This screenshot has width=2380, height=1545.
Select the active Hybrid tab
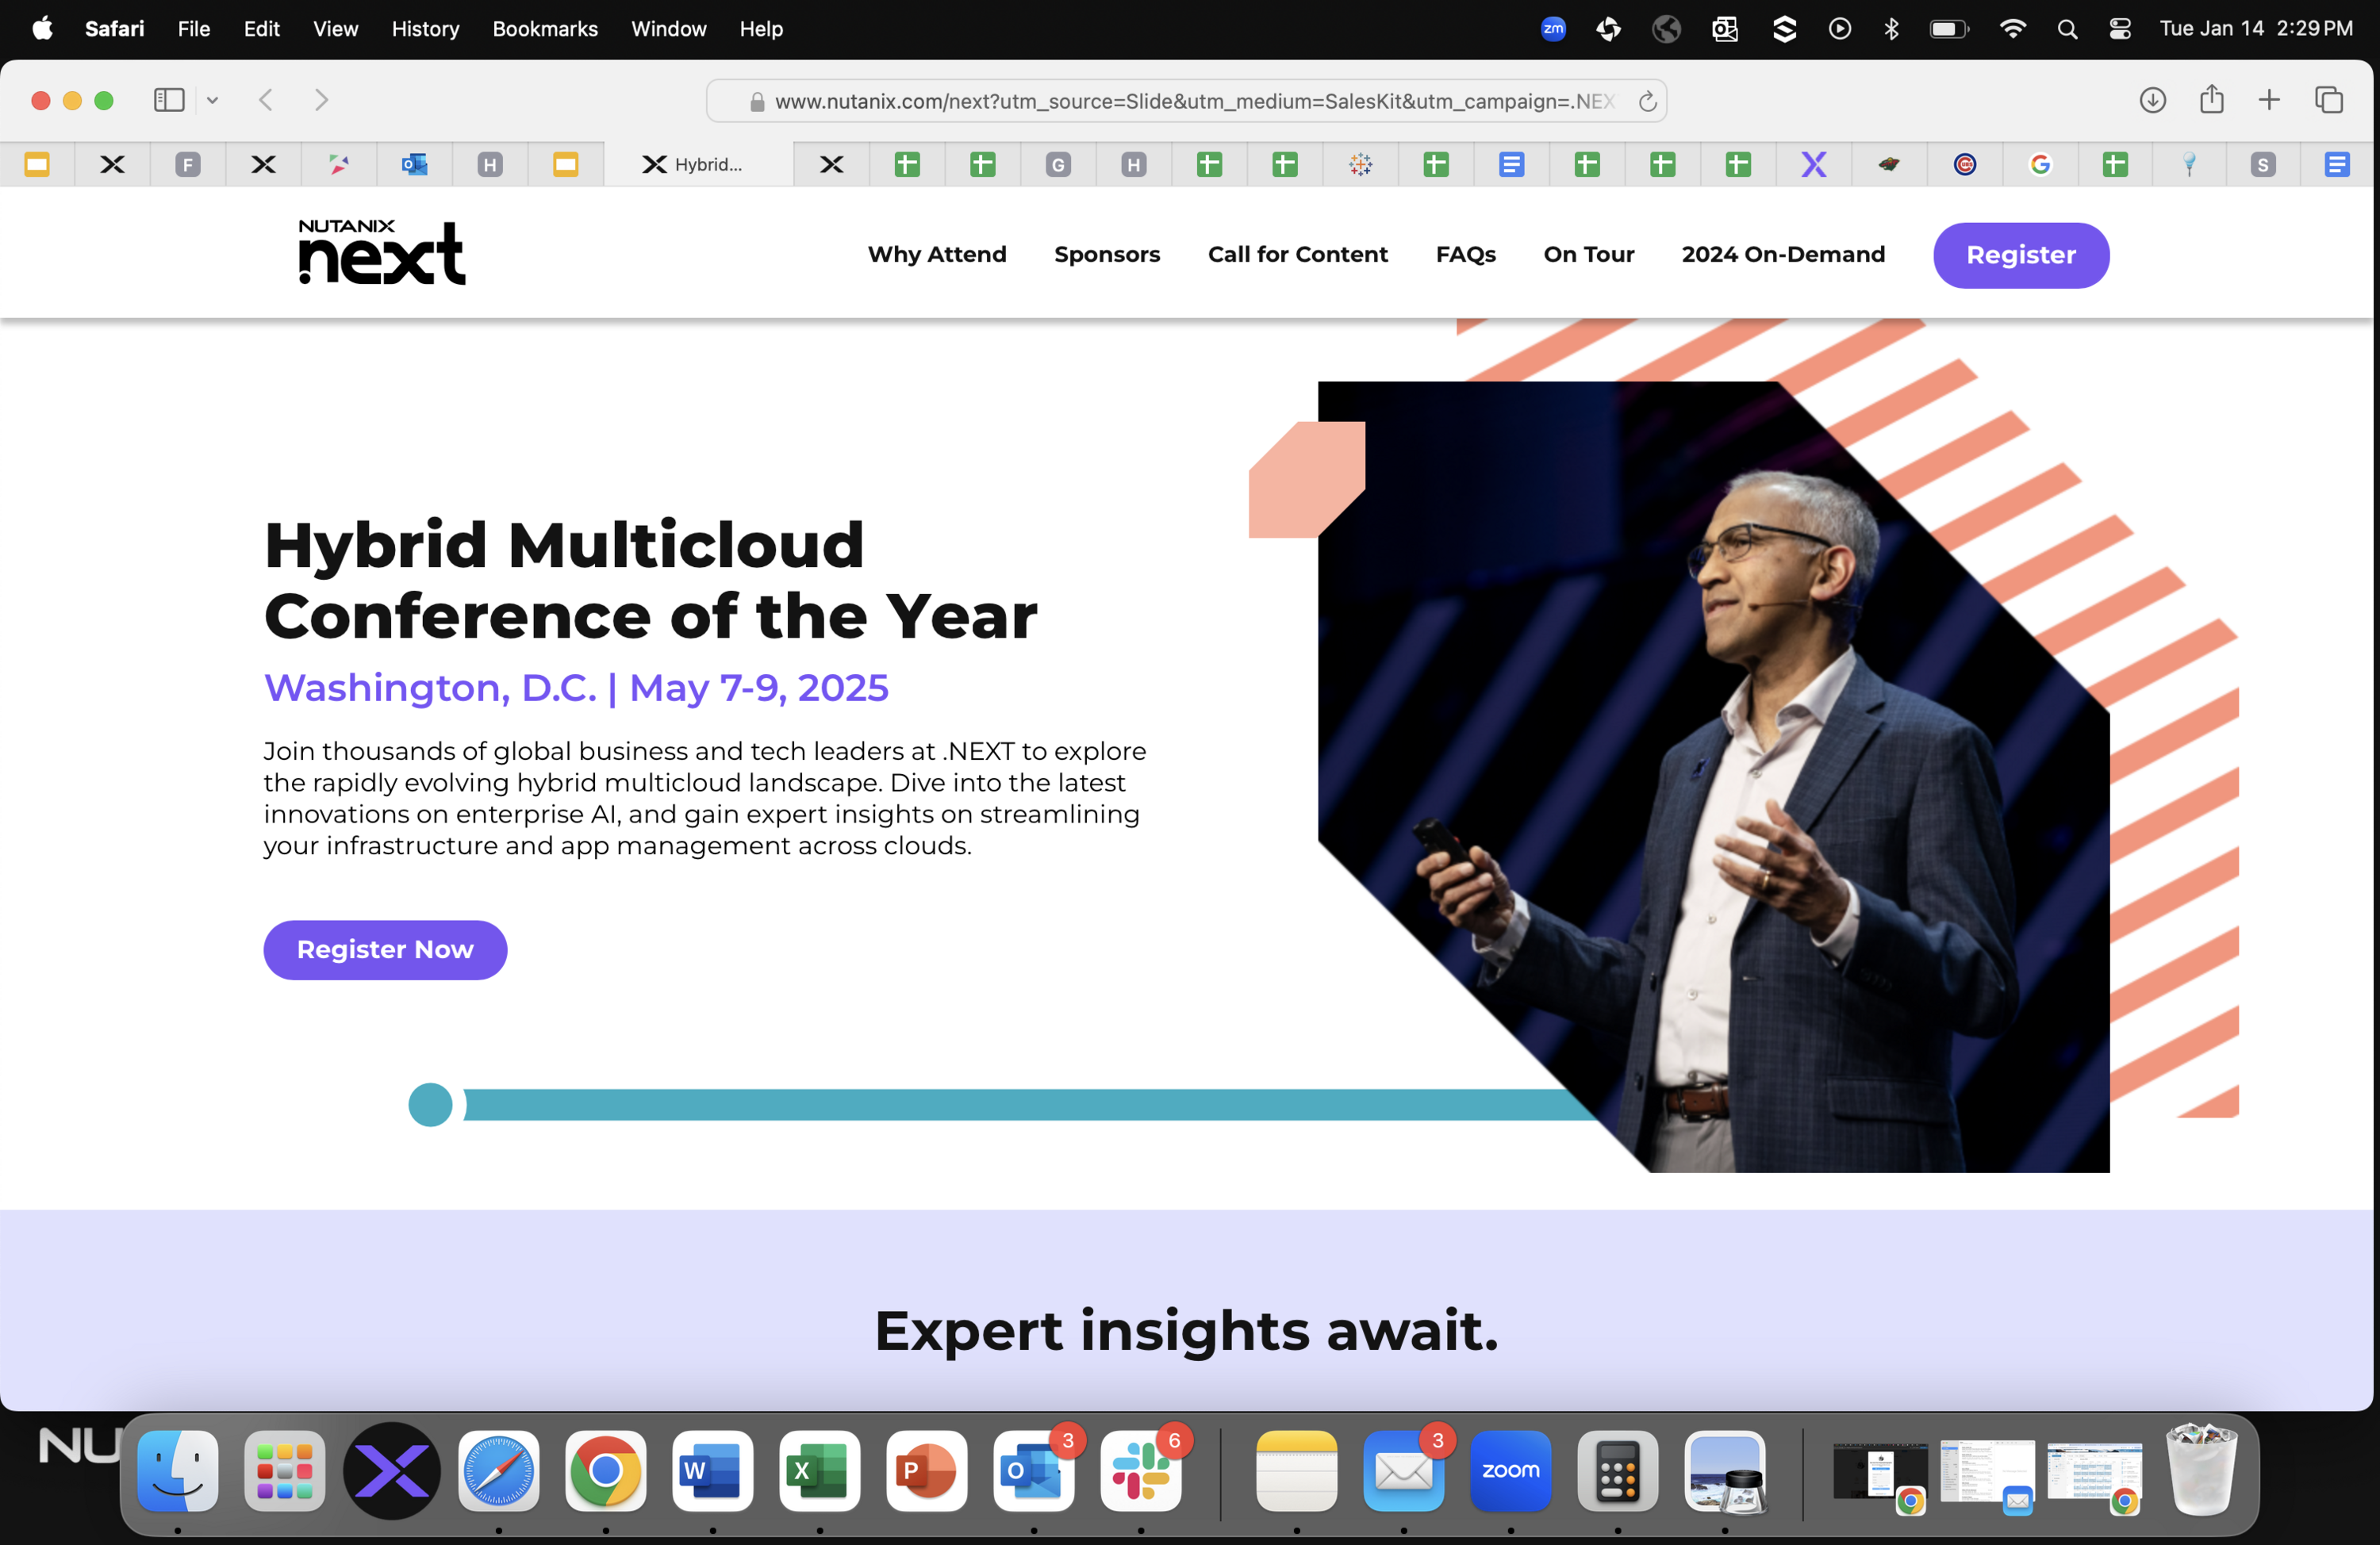coord(699,164)
